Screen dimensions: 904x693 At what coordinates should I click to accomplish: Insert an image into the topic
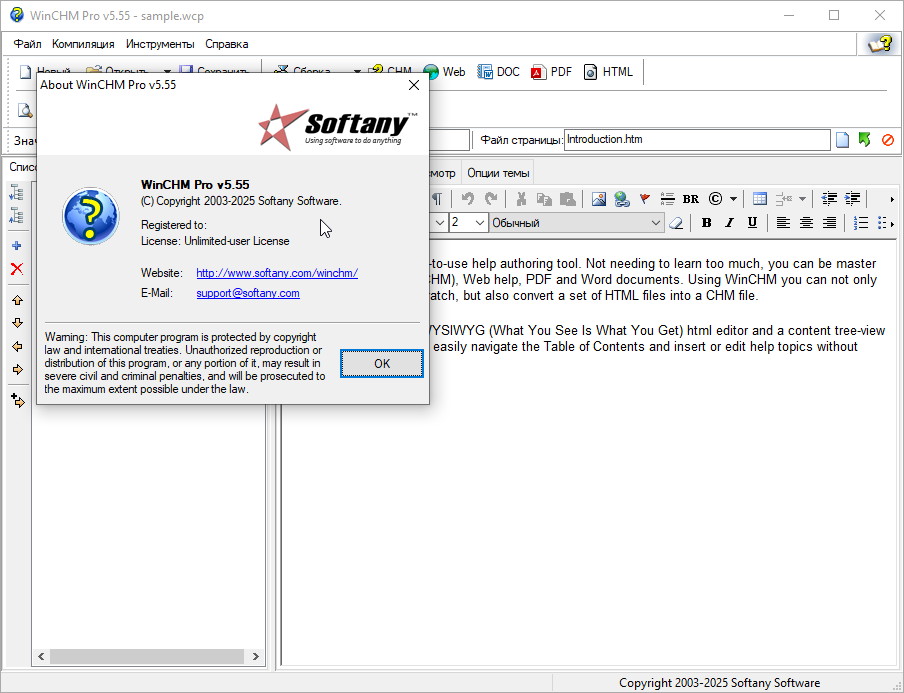point(598,199)
